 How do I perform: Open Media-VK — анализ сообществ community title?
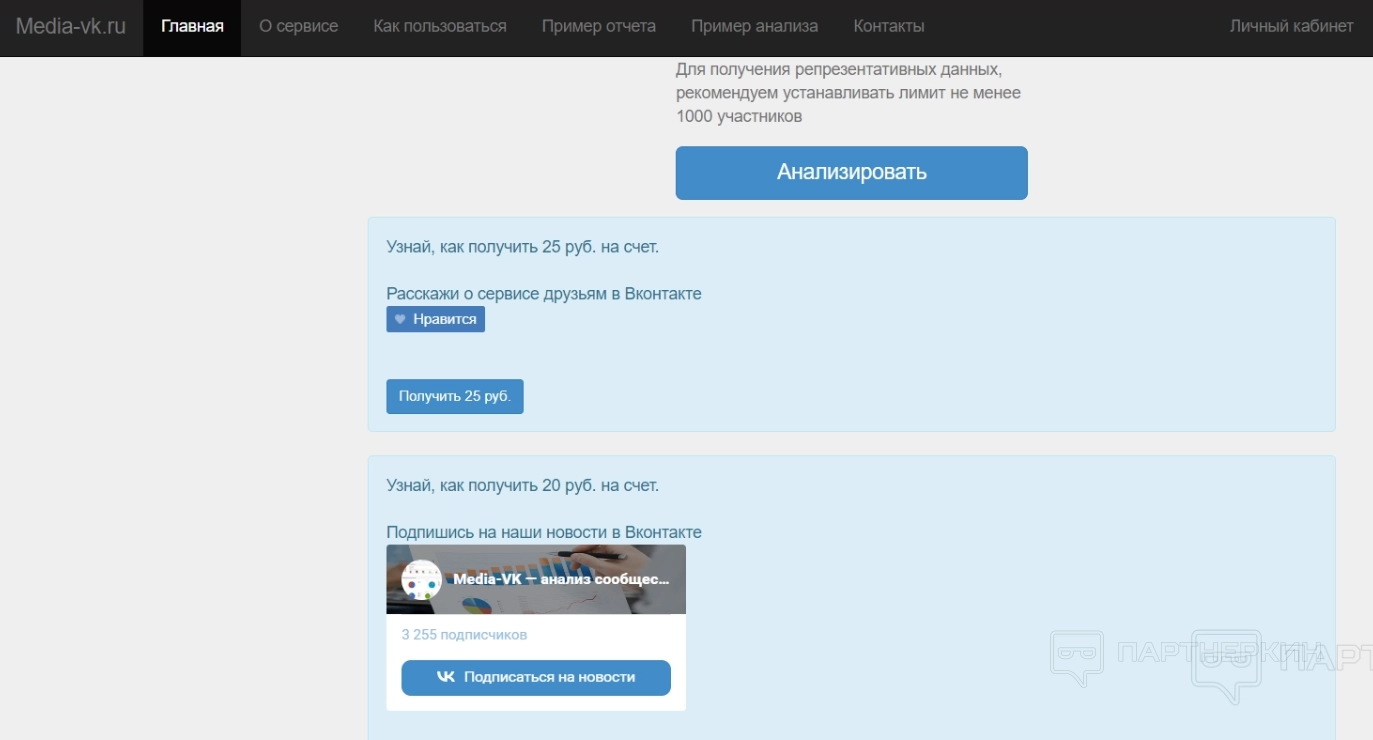[x=562, y=579]
